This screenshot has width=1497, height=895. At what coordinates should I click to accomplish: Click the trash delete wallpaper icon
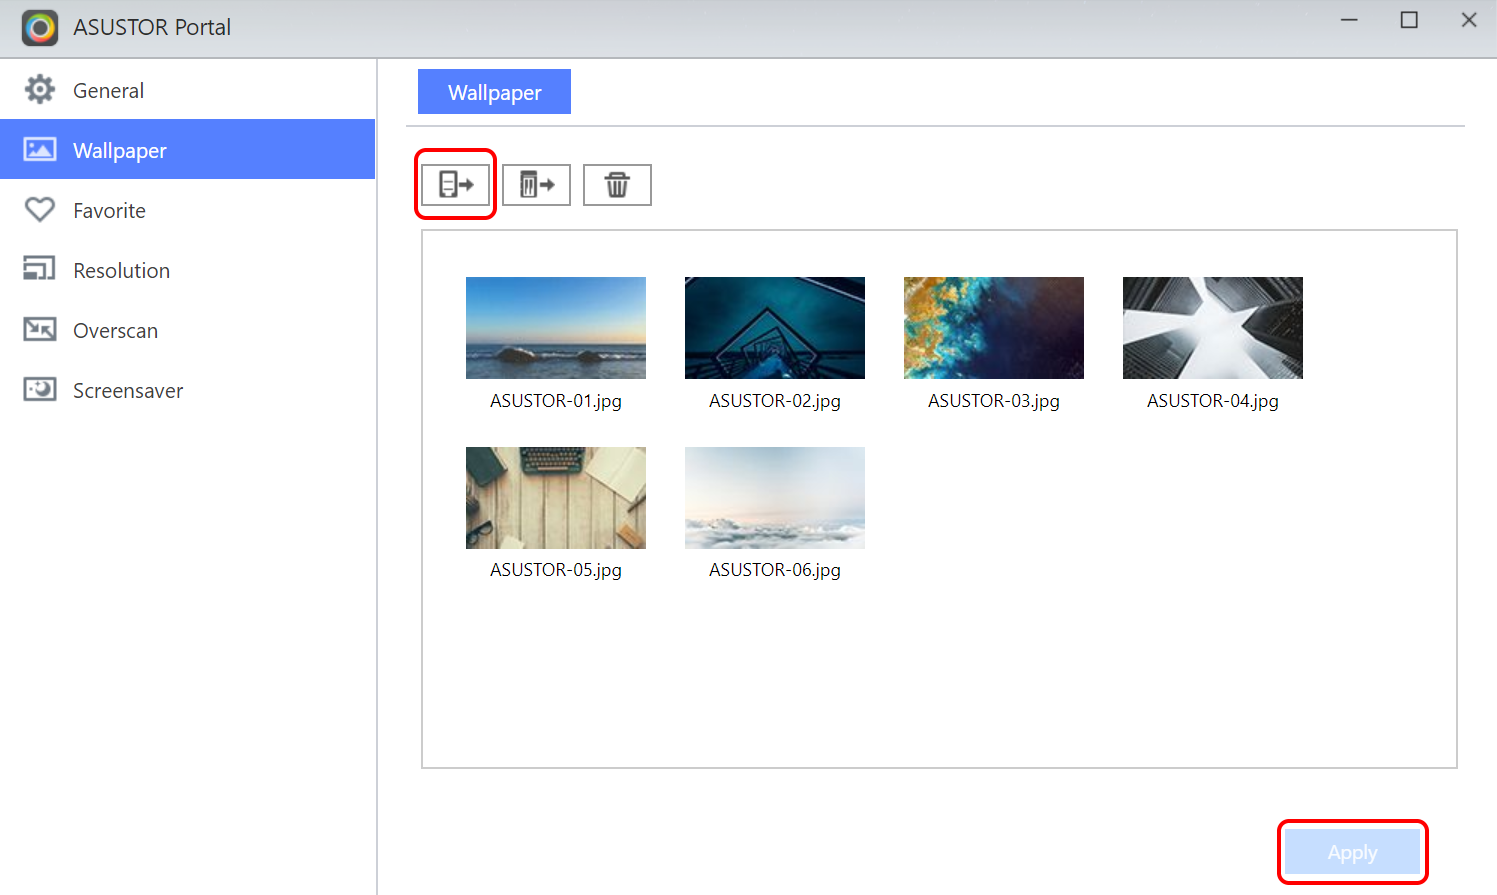click(617, 184)
